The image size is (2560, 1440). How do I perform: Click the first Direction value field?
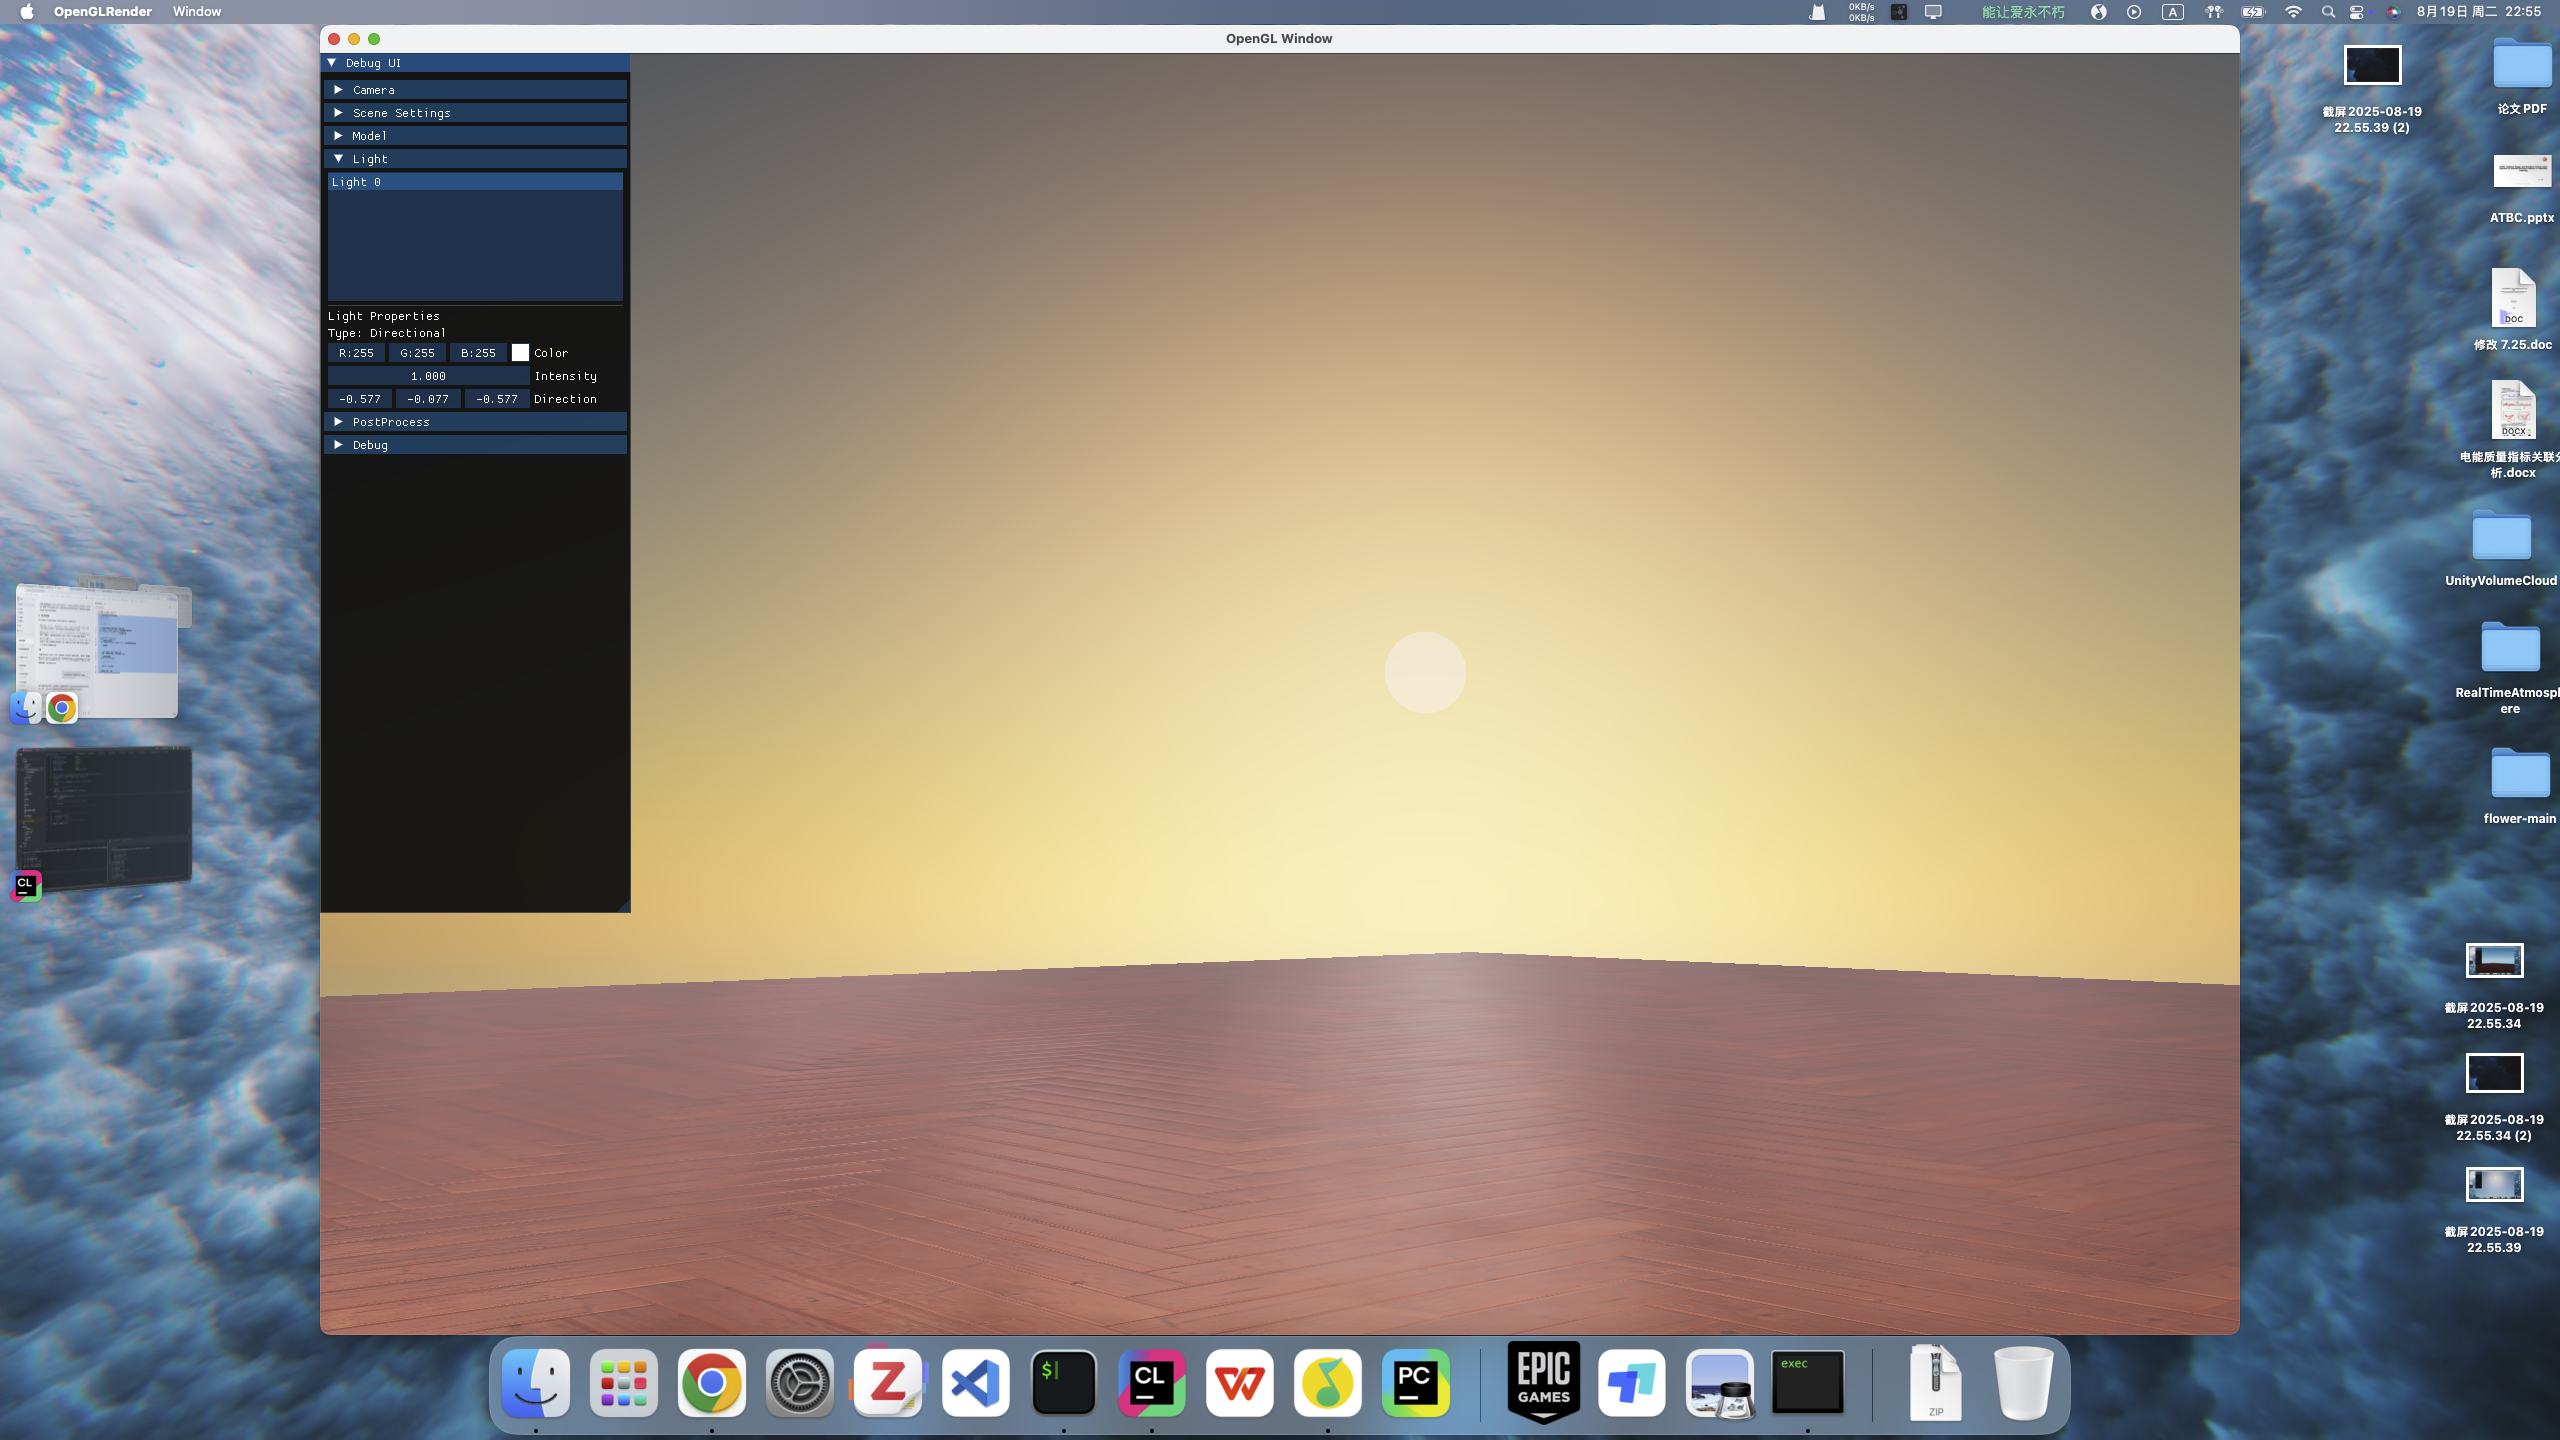pos(360,399)
